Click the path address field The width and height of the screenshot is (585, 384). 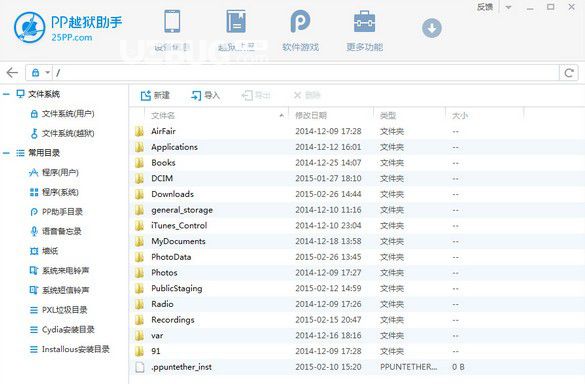(x=306, y=73)
